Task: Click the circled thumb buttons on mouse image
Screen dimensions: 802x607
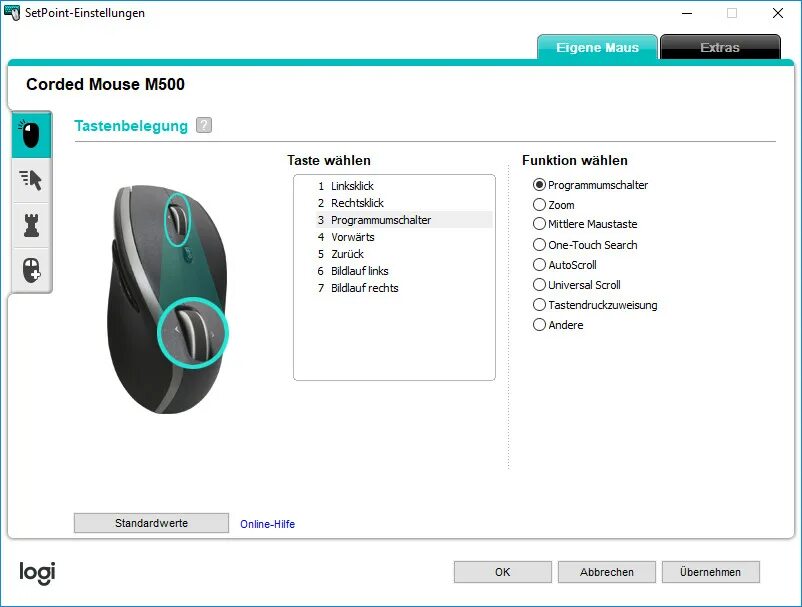Action: point(192,333)
